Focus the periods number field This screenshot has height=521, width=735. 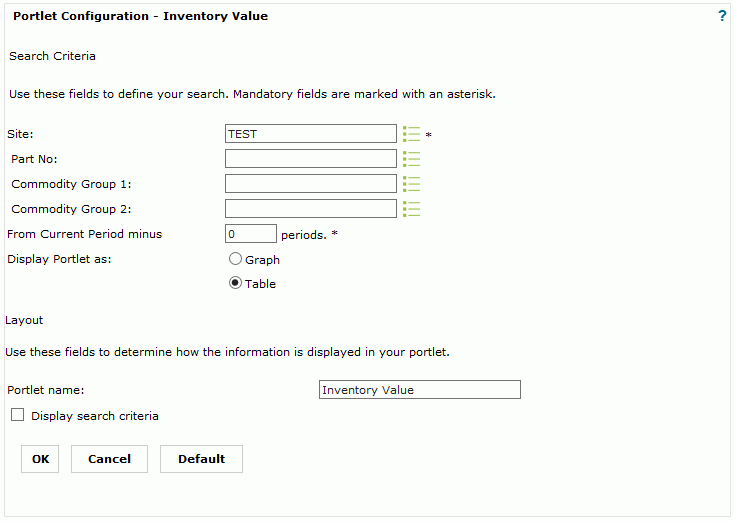click(x=250, y=234)
